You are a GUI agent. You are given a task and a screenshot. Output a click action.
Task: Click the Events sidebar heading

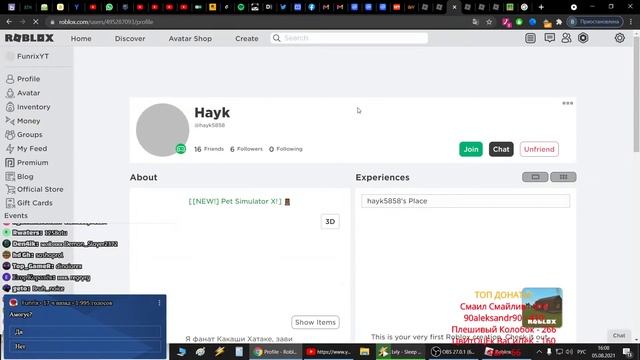pyautogui.click(x=16, y=216)
